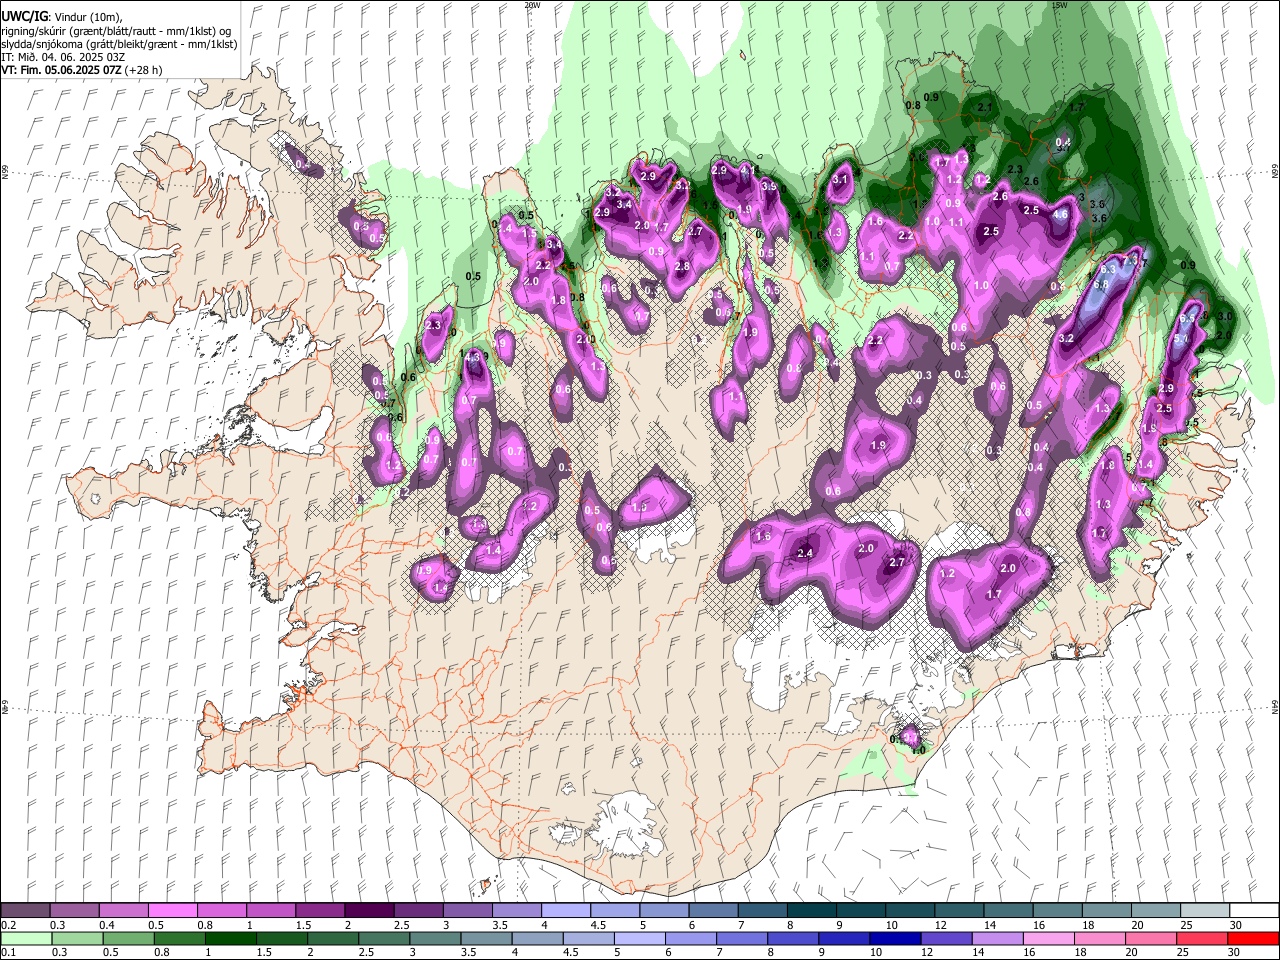Pick the pale green rain-scale swatch labeled 0.1
The image size is (1280, 960).
click(x=27, y=938)
